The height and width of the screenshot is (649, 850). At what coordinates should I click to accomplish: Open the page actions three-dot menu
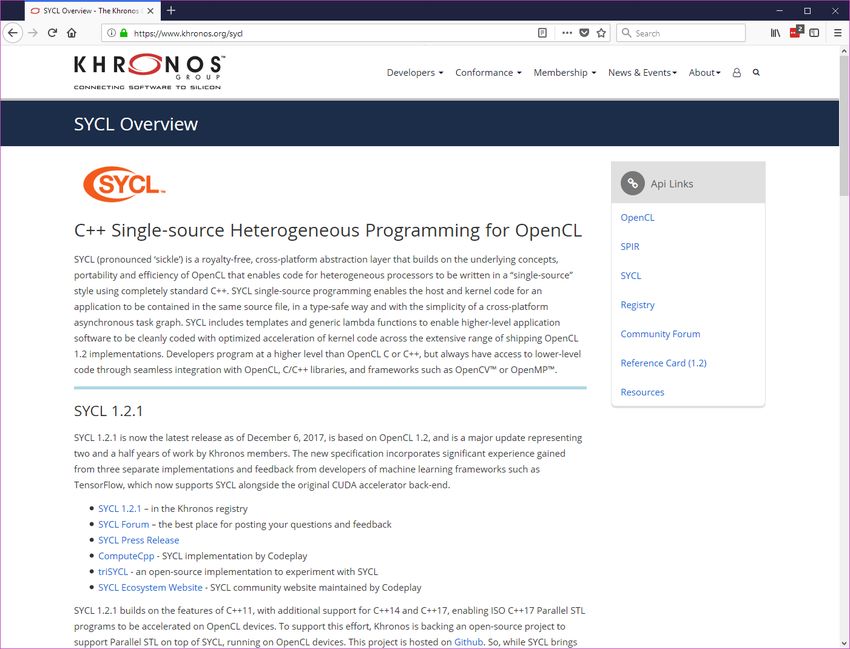pyautogui.click(x=567, y=33)
